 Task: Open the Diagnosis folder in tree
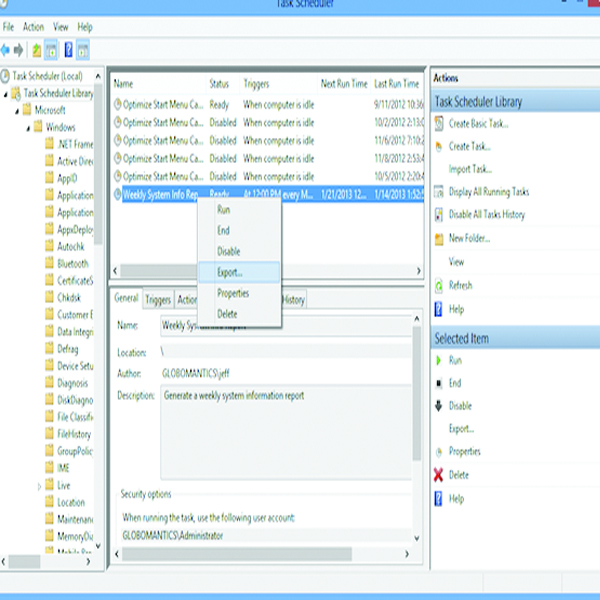(72, 383)
